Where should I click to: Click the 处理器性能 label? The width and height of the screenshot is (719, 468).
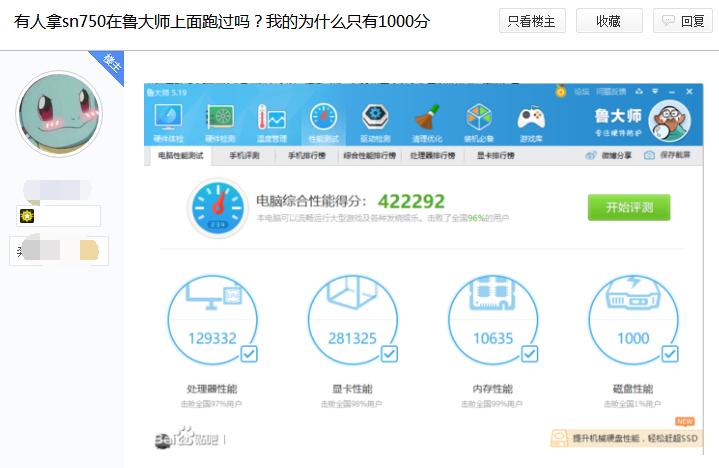[212, 389]
